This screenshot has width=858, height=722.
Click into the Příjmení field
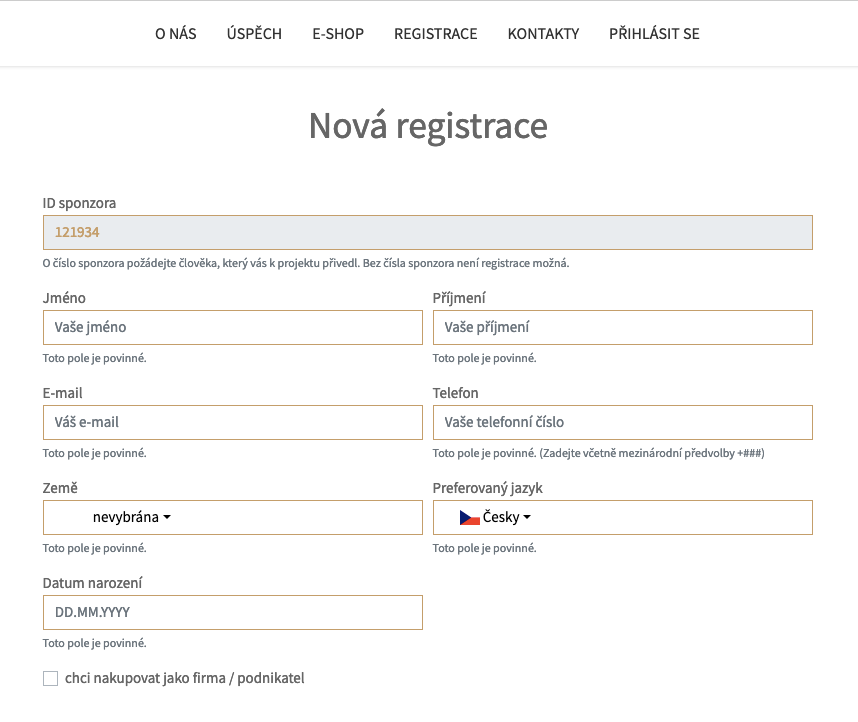click(x=622, y=327)
